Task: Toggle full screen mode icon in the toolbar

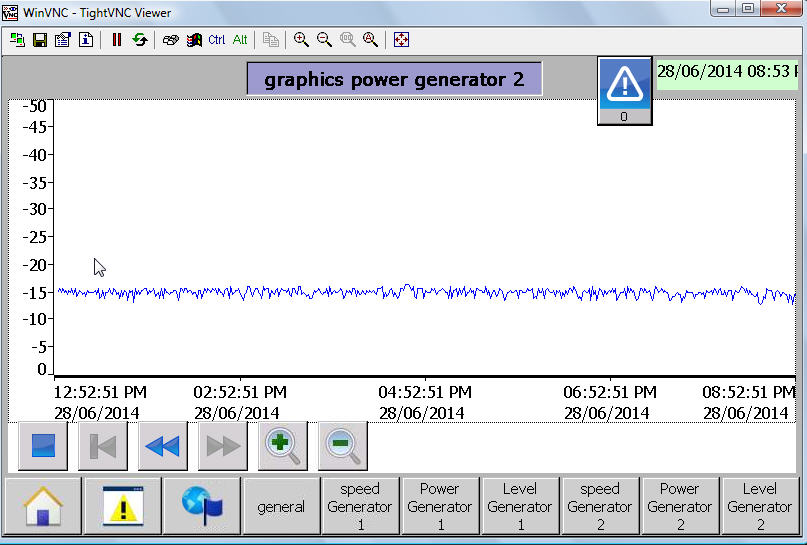Action: tap(401, 40)
